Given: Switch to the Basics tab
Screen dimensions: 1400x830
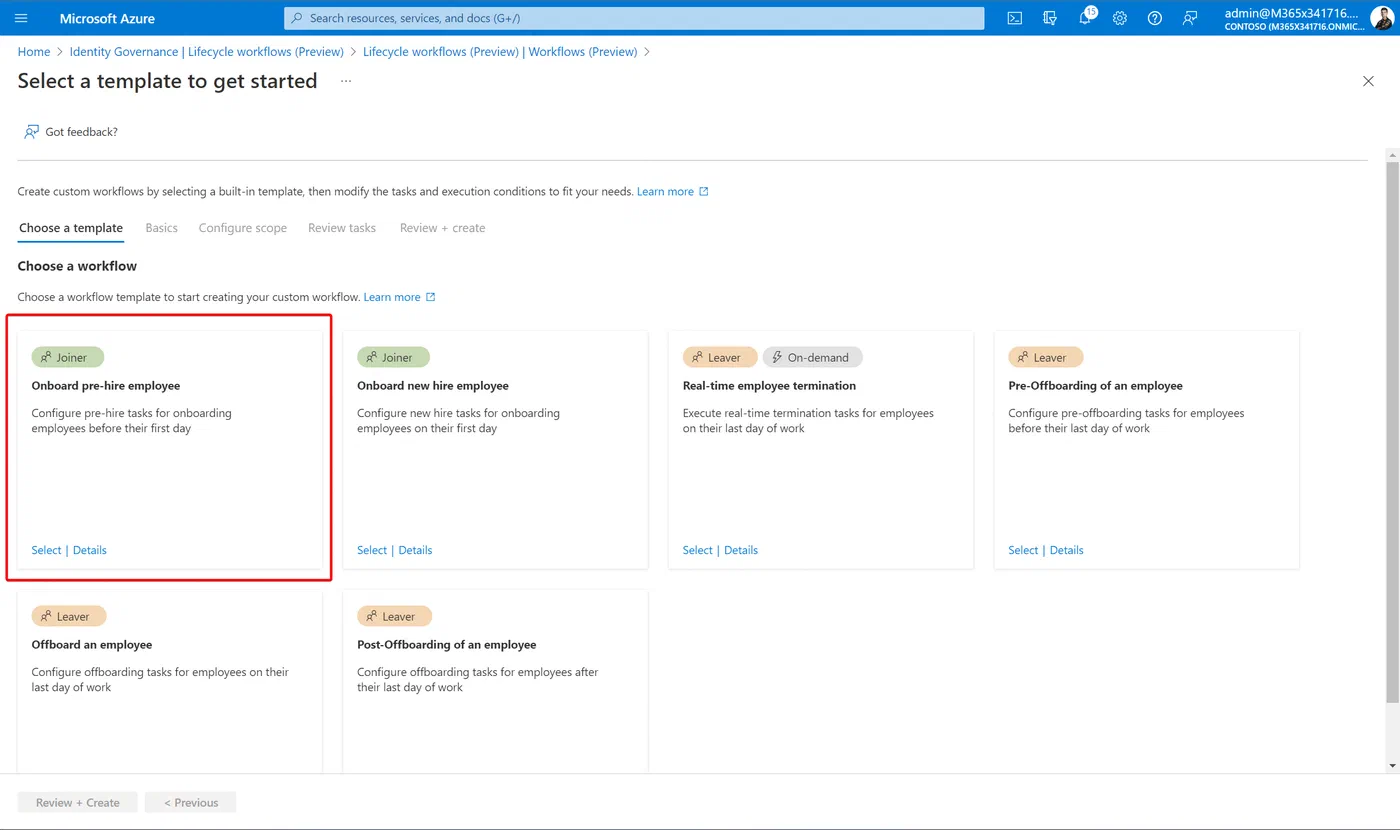Looking at the screenshot, I should [x=161, y=228].
